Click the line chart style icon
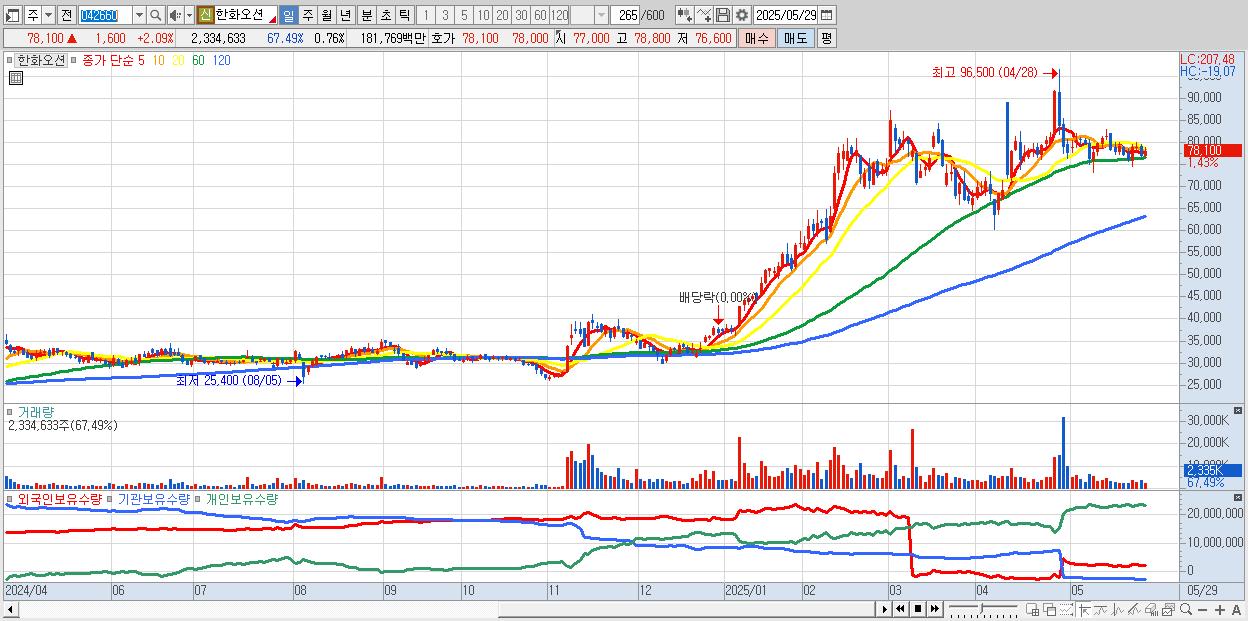The image size is (1248, 621). [1101, 609]
